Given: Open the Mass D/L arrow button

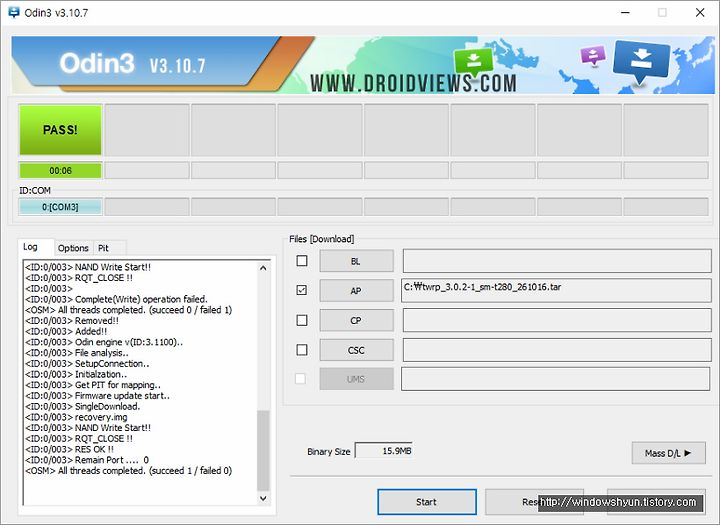Looking at the screenshot, I should [668, 453].
